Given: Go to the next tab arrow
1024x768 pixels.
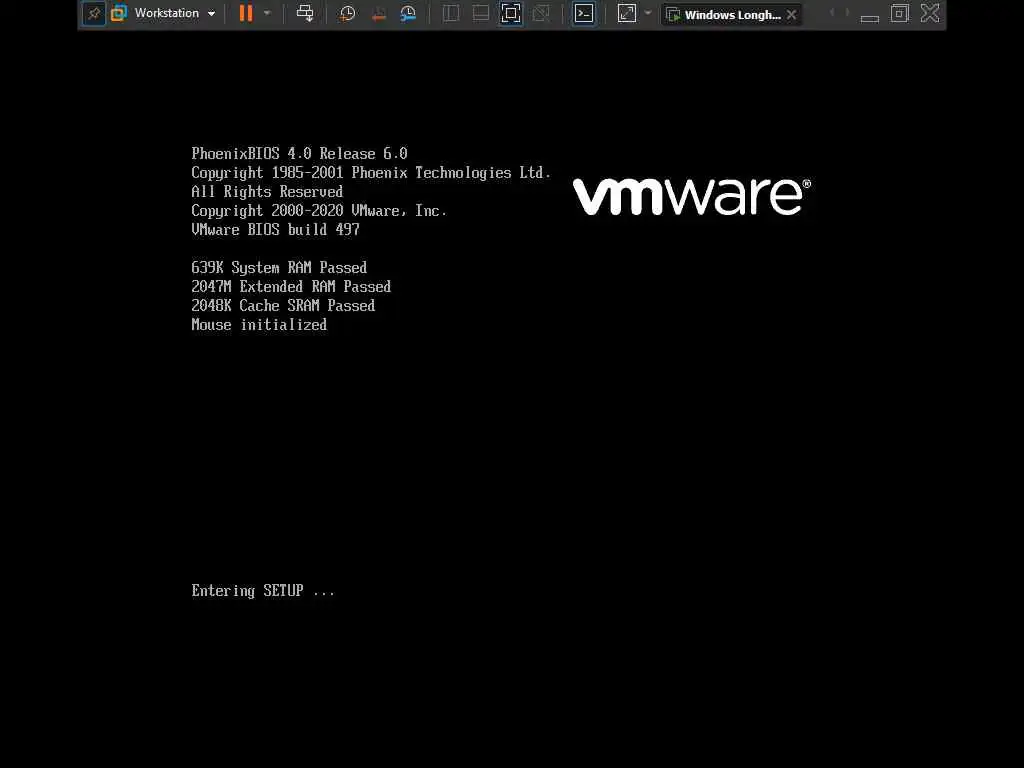Looking at the screenshot, I should 847,12.
